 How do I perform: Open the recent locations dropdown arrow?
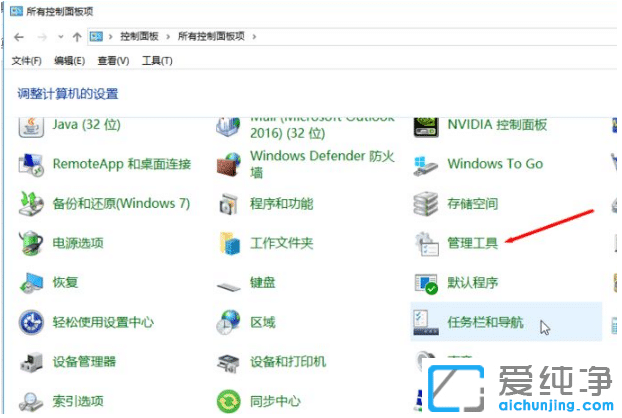pyautogui.click(x=61, y=37)
